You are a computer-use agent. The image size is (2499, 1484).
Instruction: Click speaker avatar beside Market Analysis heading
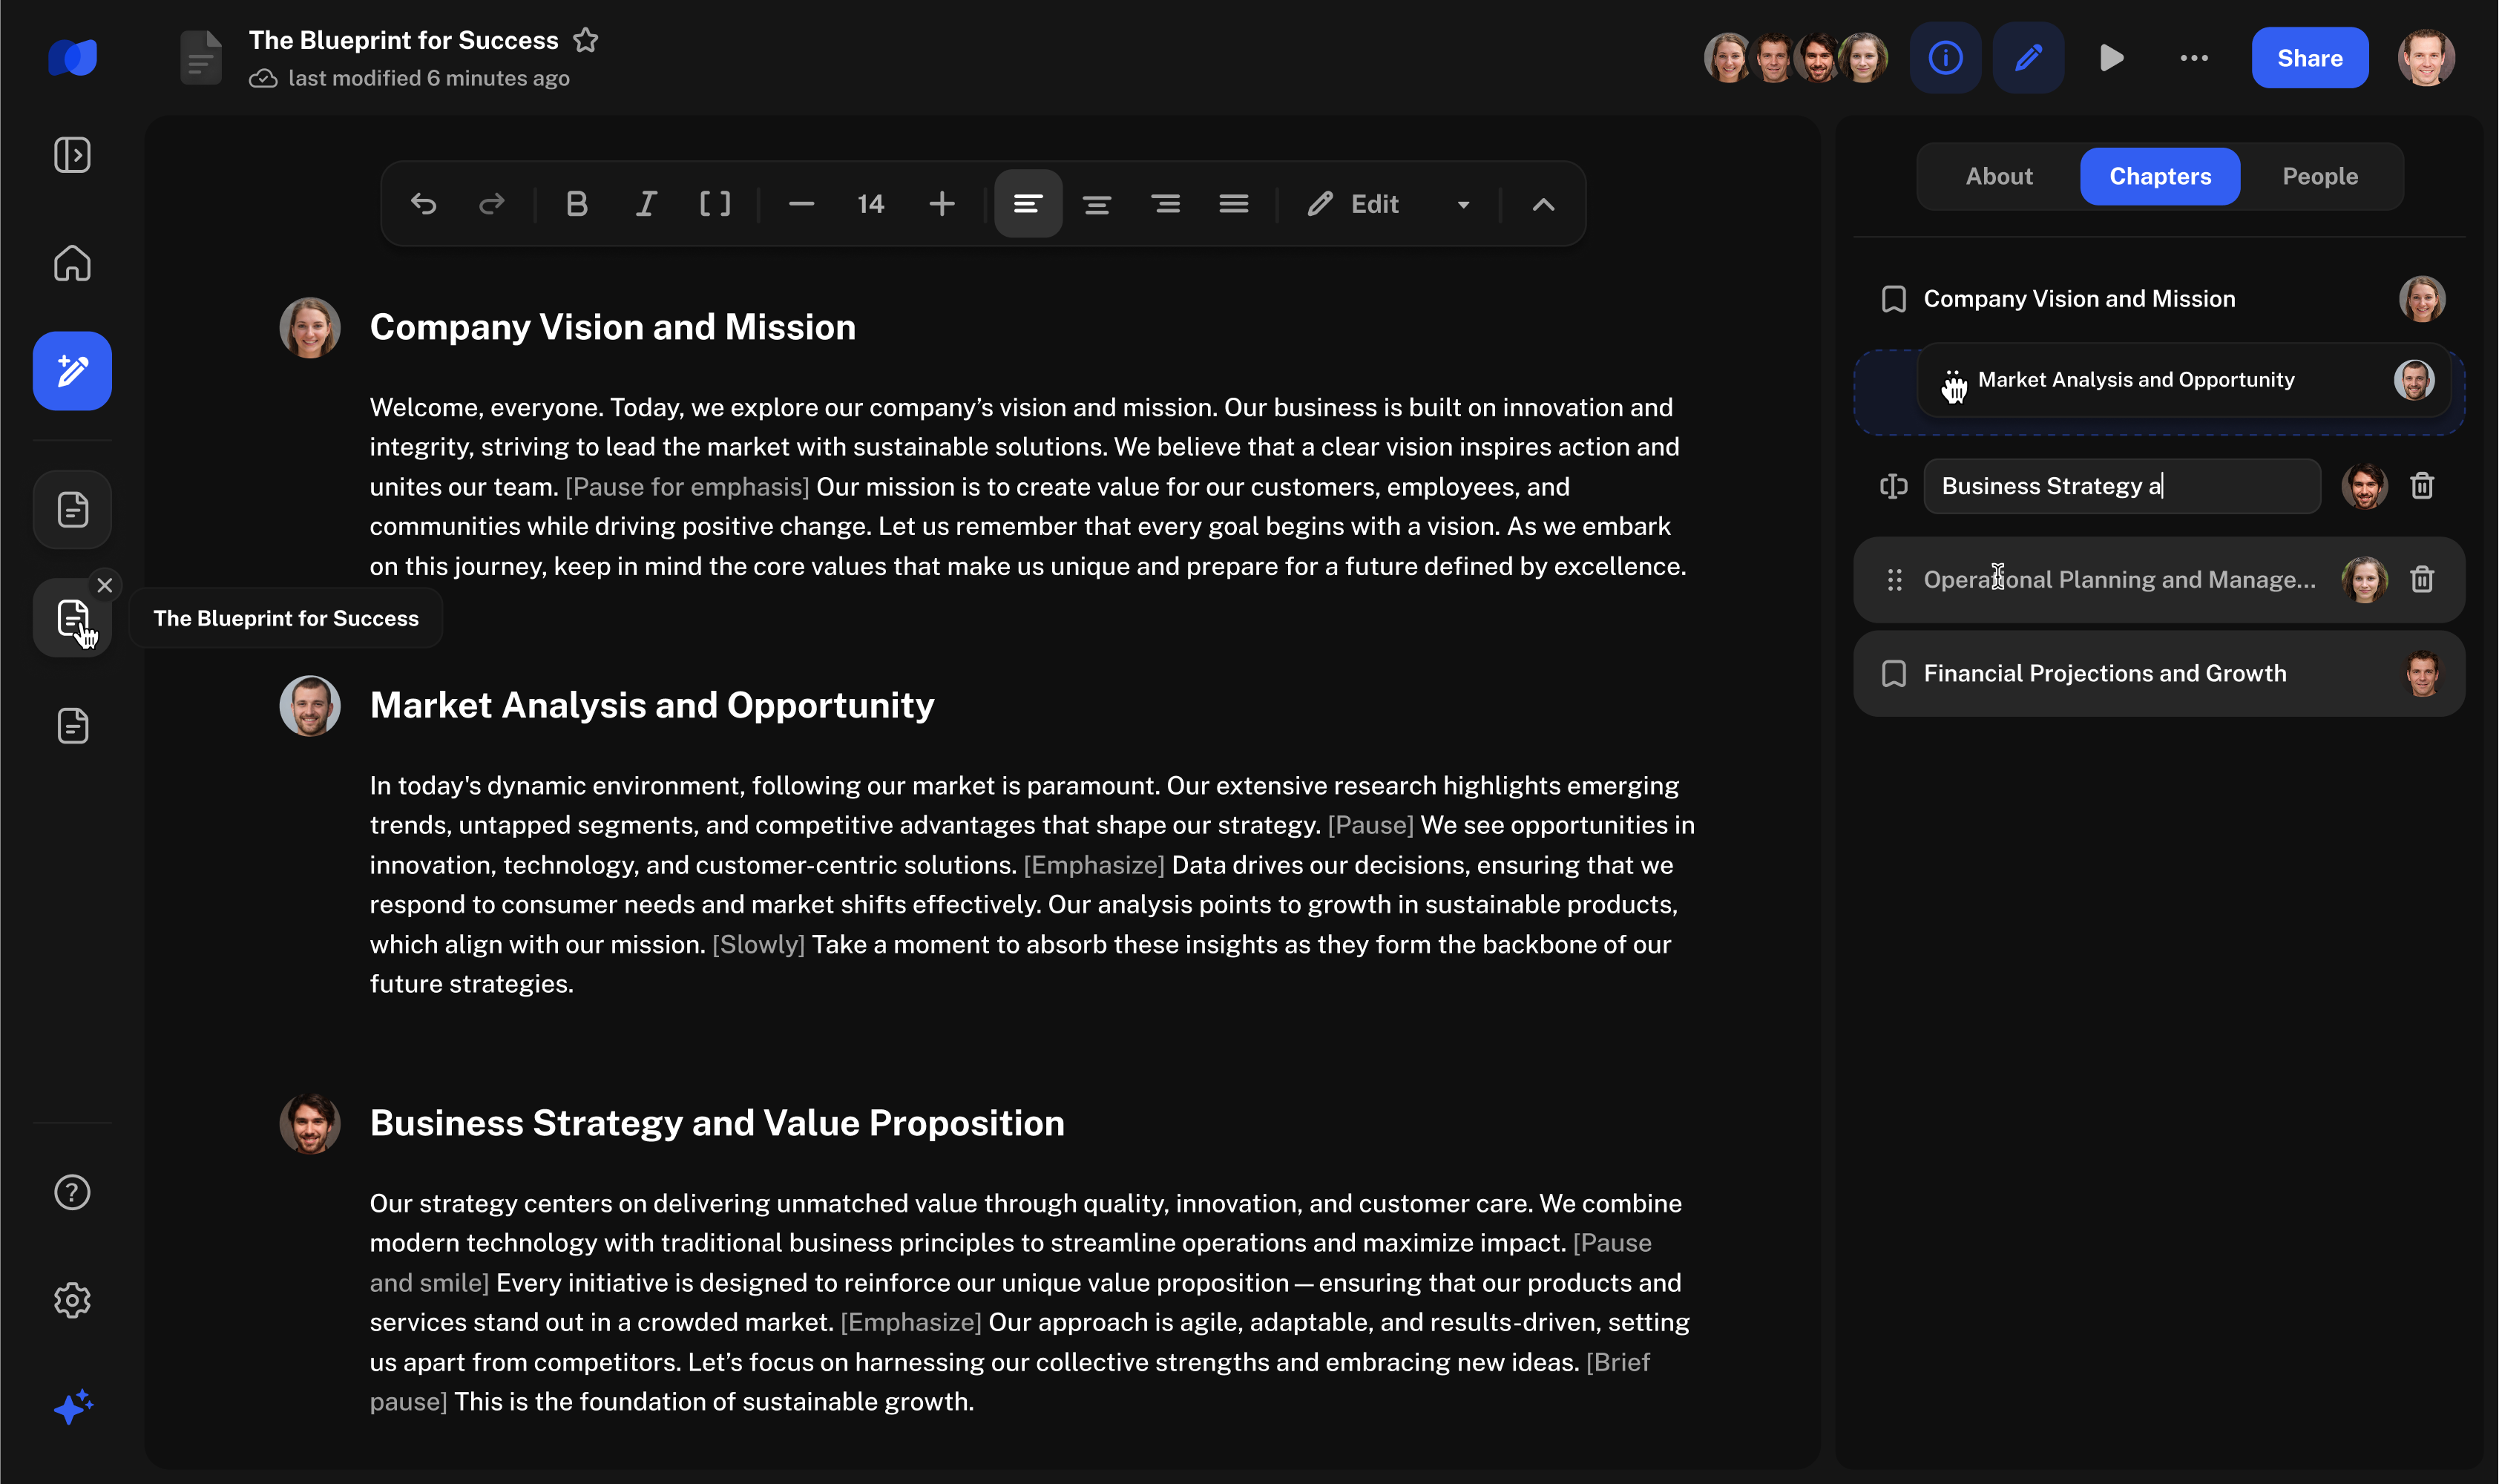coord(310,705)
